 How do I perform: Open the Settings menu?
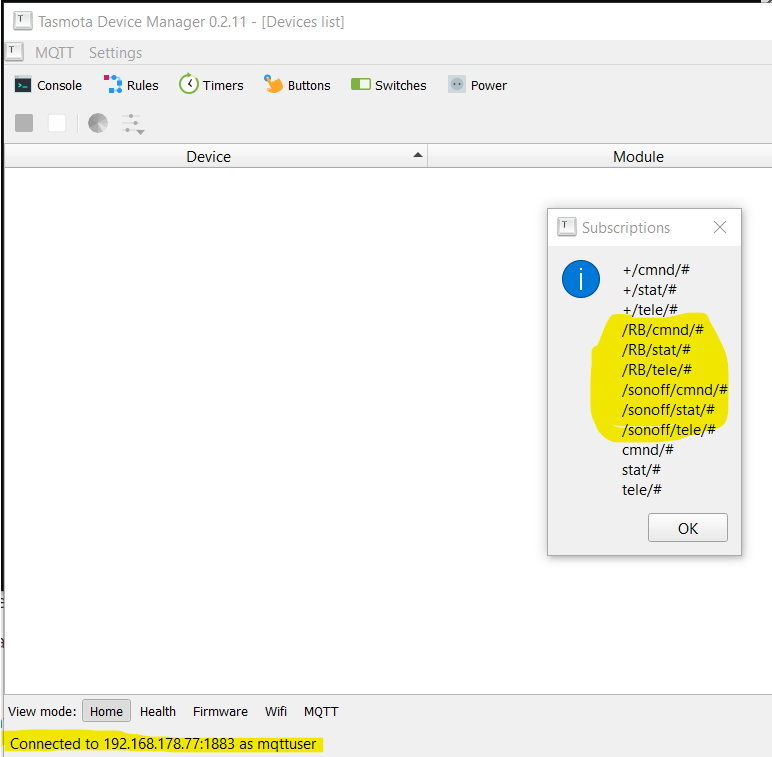click(x=115, y=53)
